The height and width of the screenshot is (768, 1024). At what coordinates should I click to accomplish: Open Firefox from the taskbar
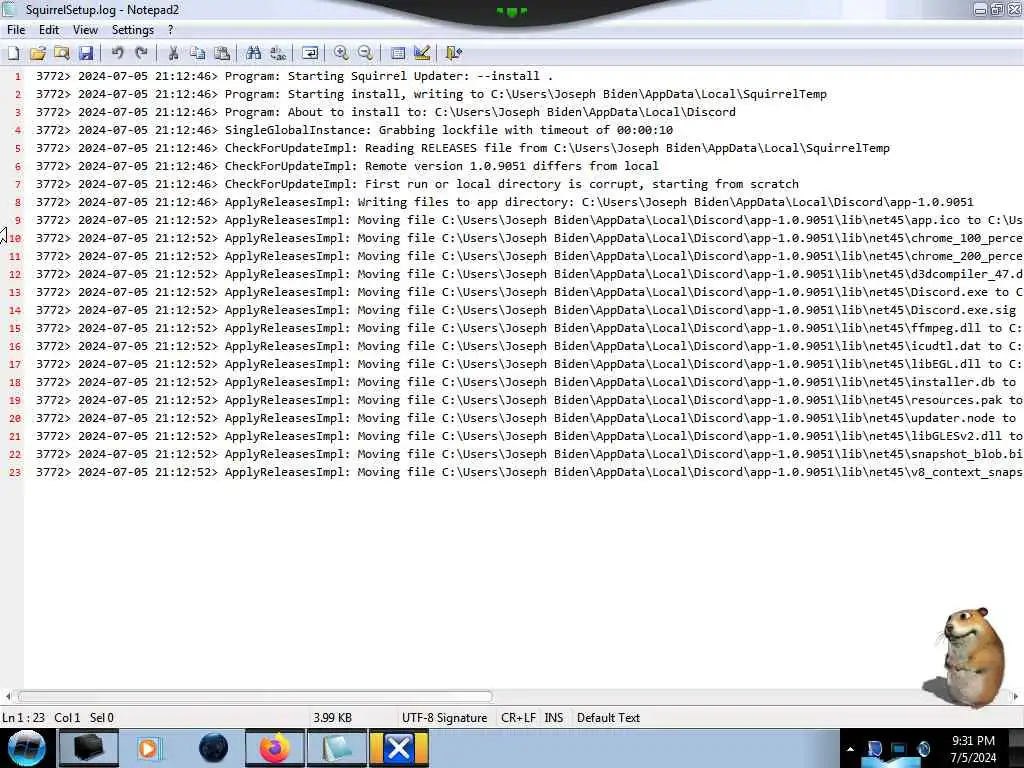pyautogui.click(x=275, y=748)
